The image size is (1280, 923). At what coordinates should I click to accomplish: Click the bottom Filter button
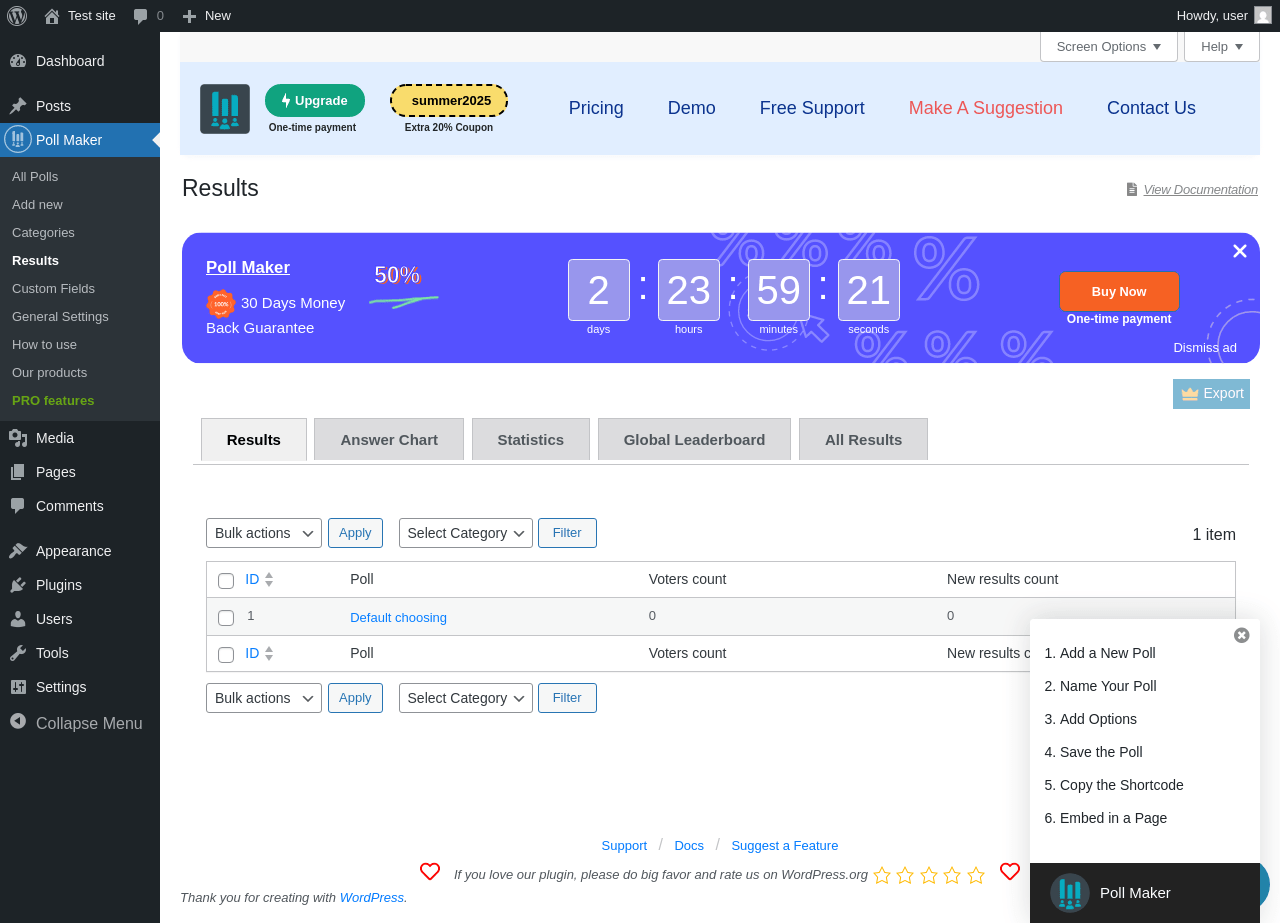[567, 698]
